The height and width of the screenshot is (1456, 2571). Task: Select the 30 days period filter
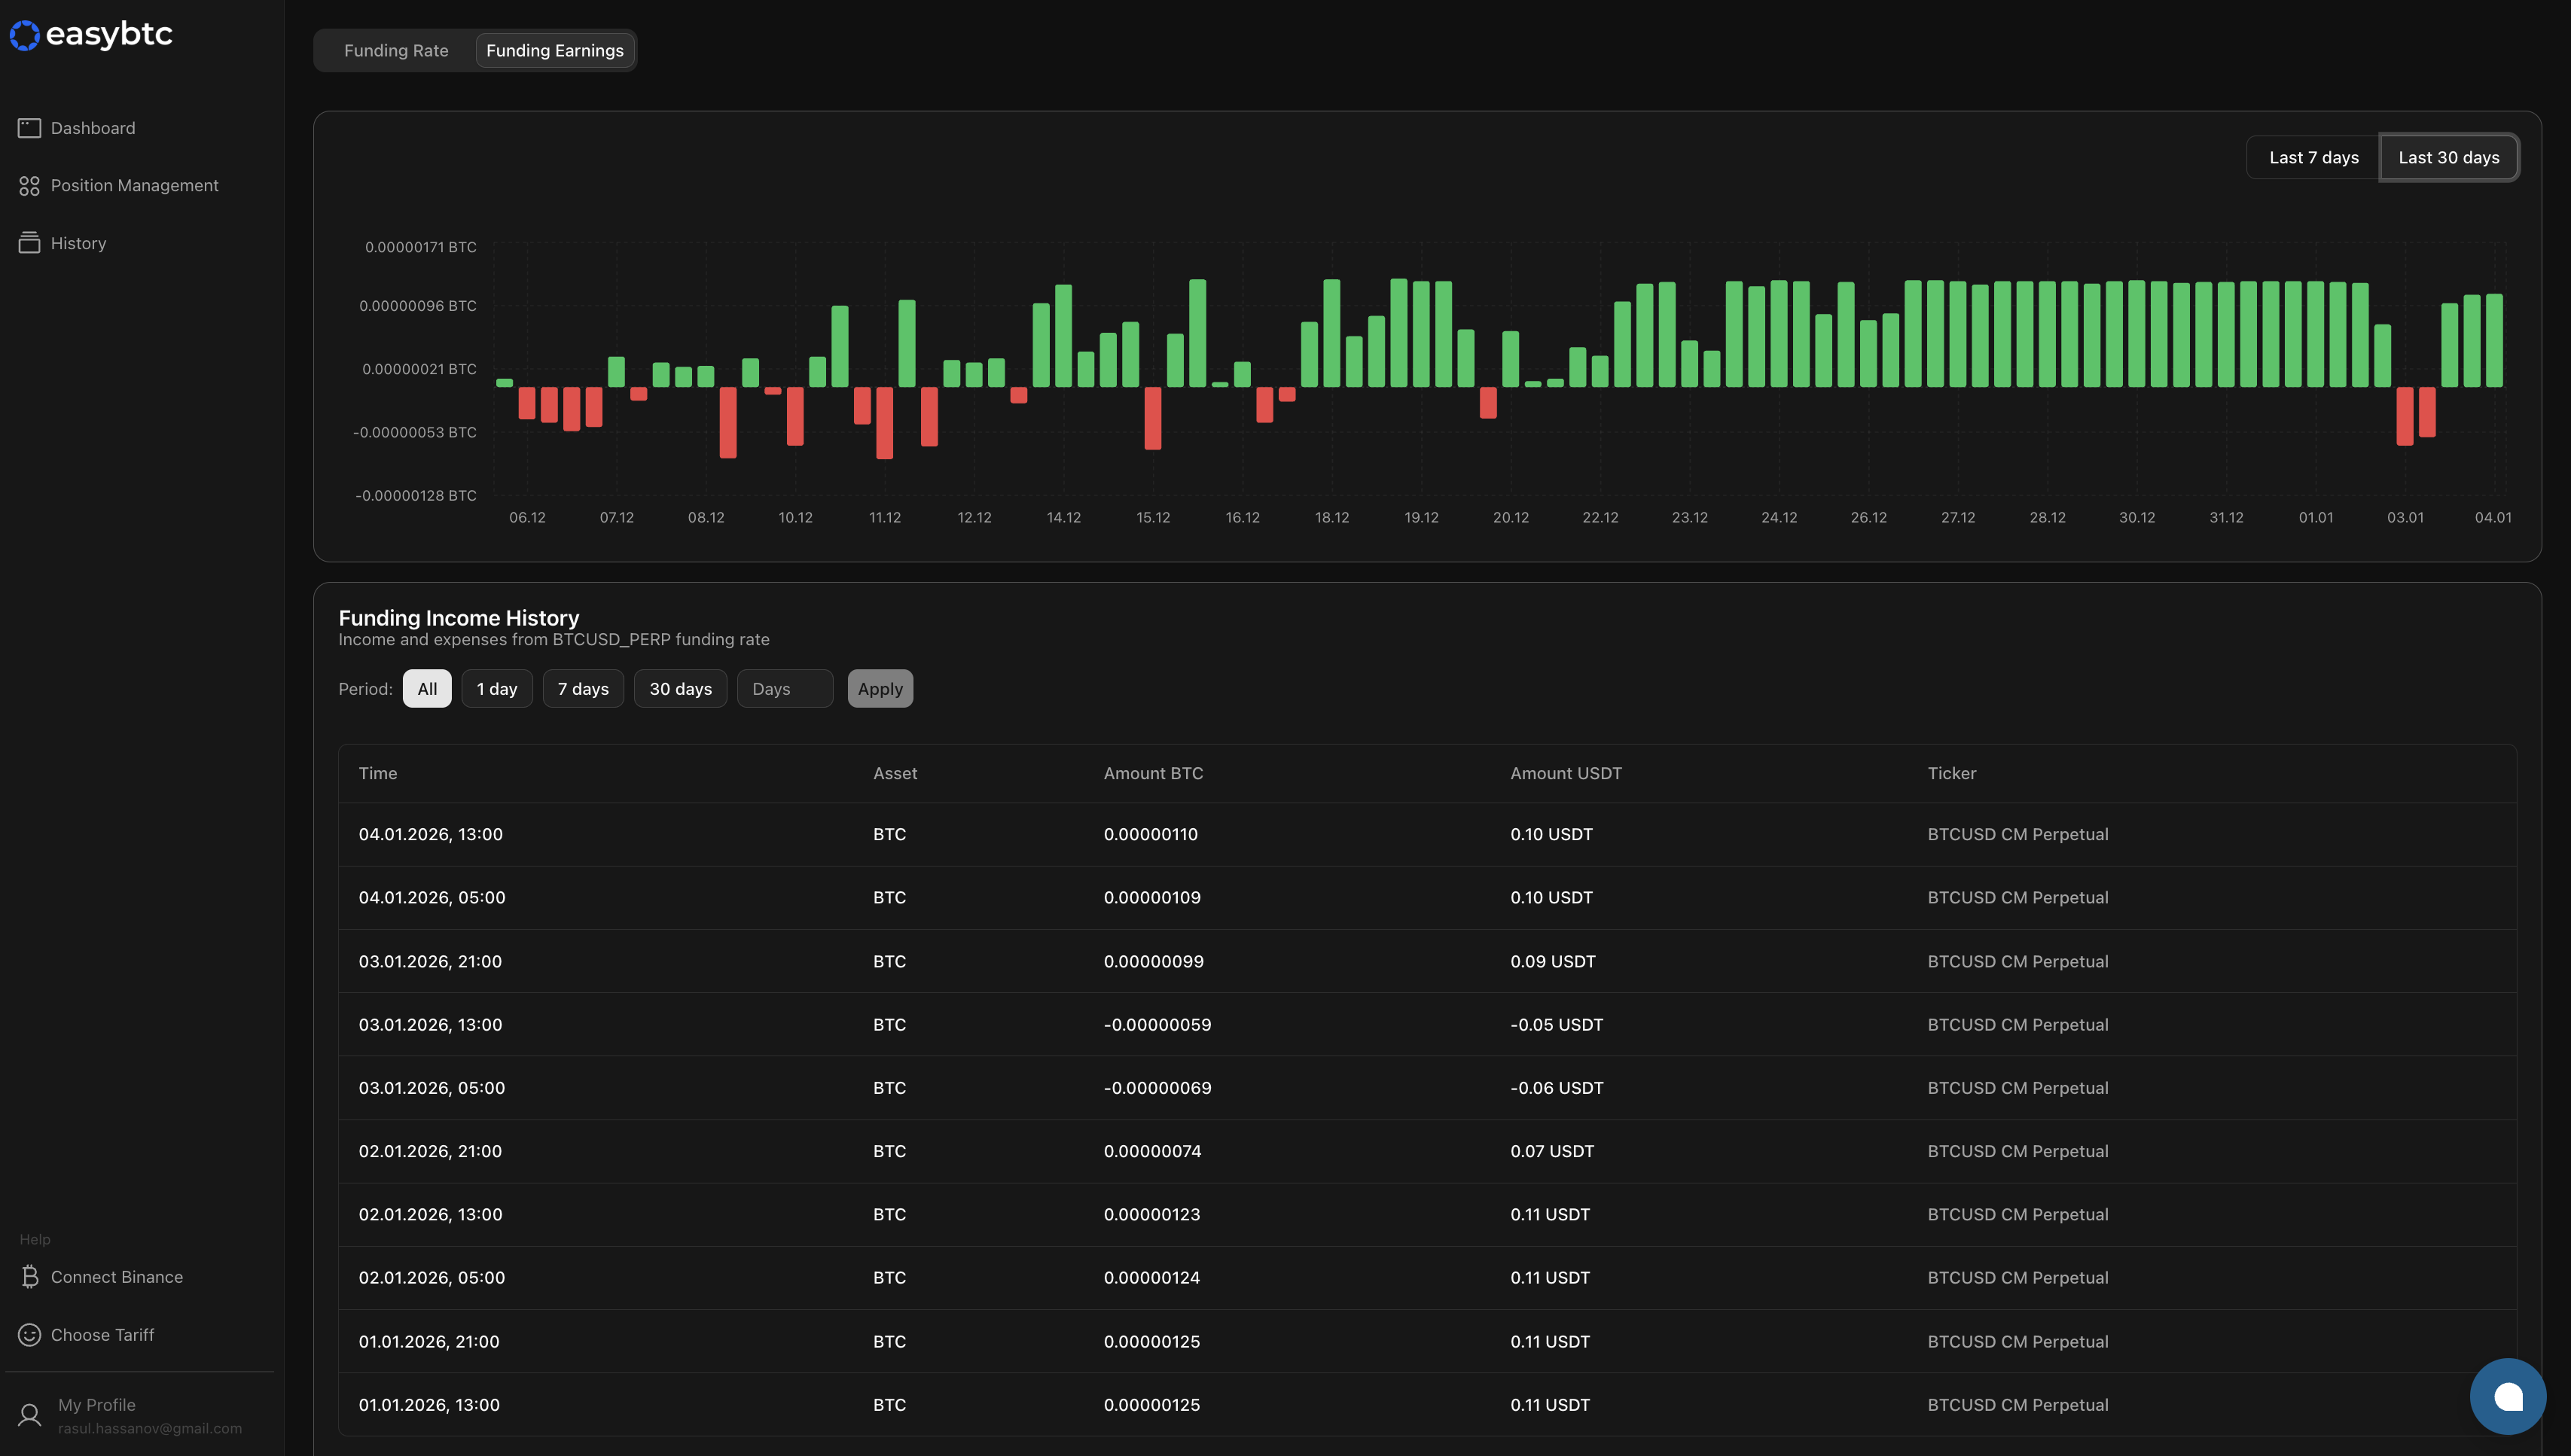click(x=680, y=688)
